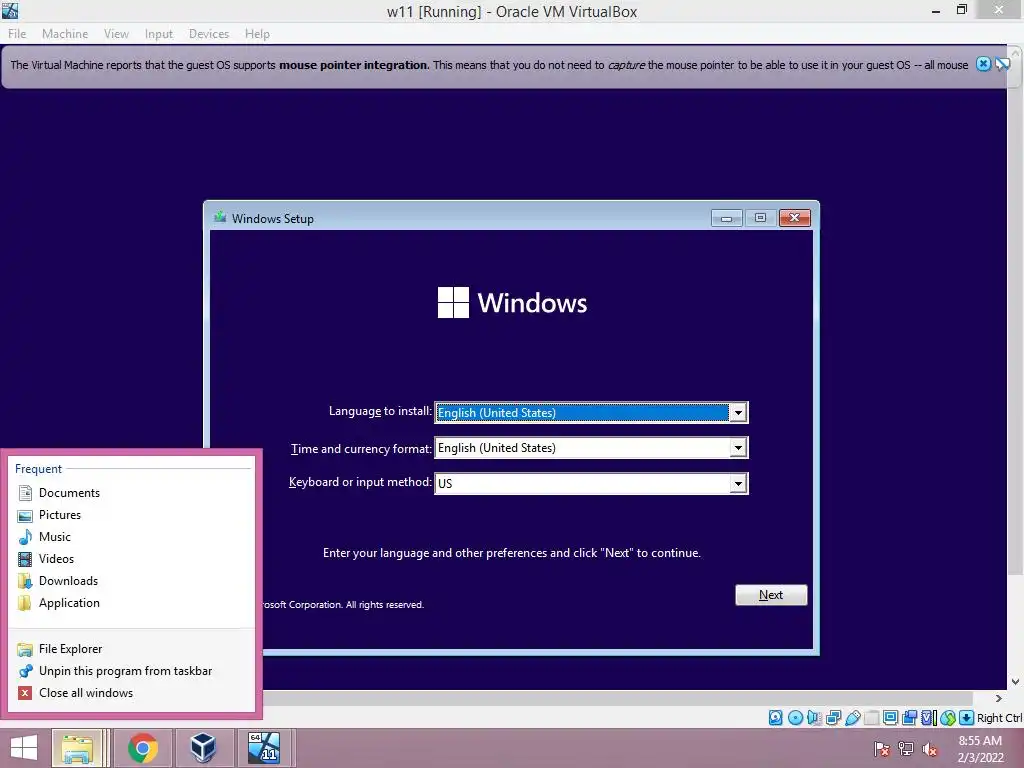Launch File Explorer from the jump list
This screenshot has width=1024, height=768.
pos(130,649)
